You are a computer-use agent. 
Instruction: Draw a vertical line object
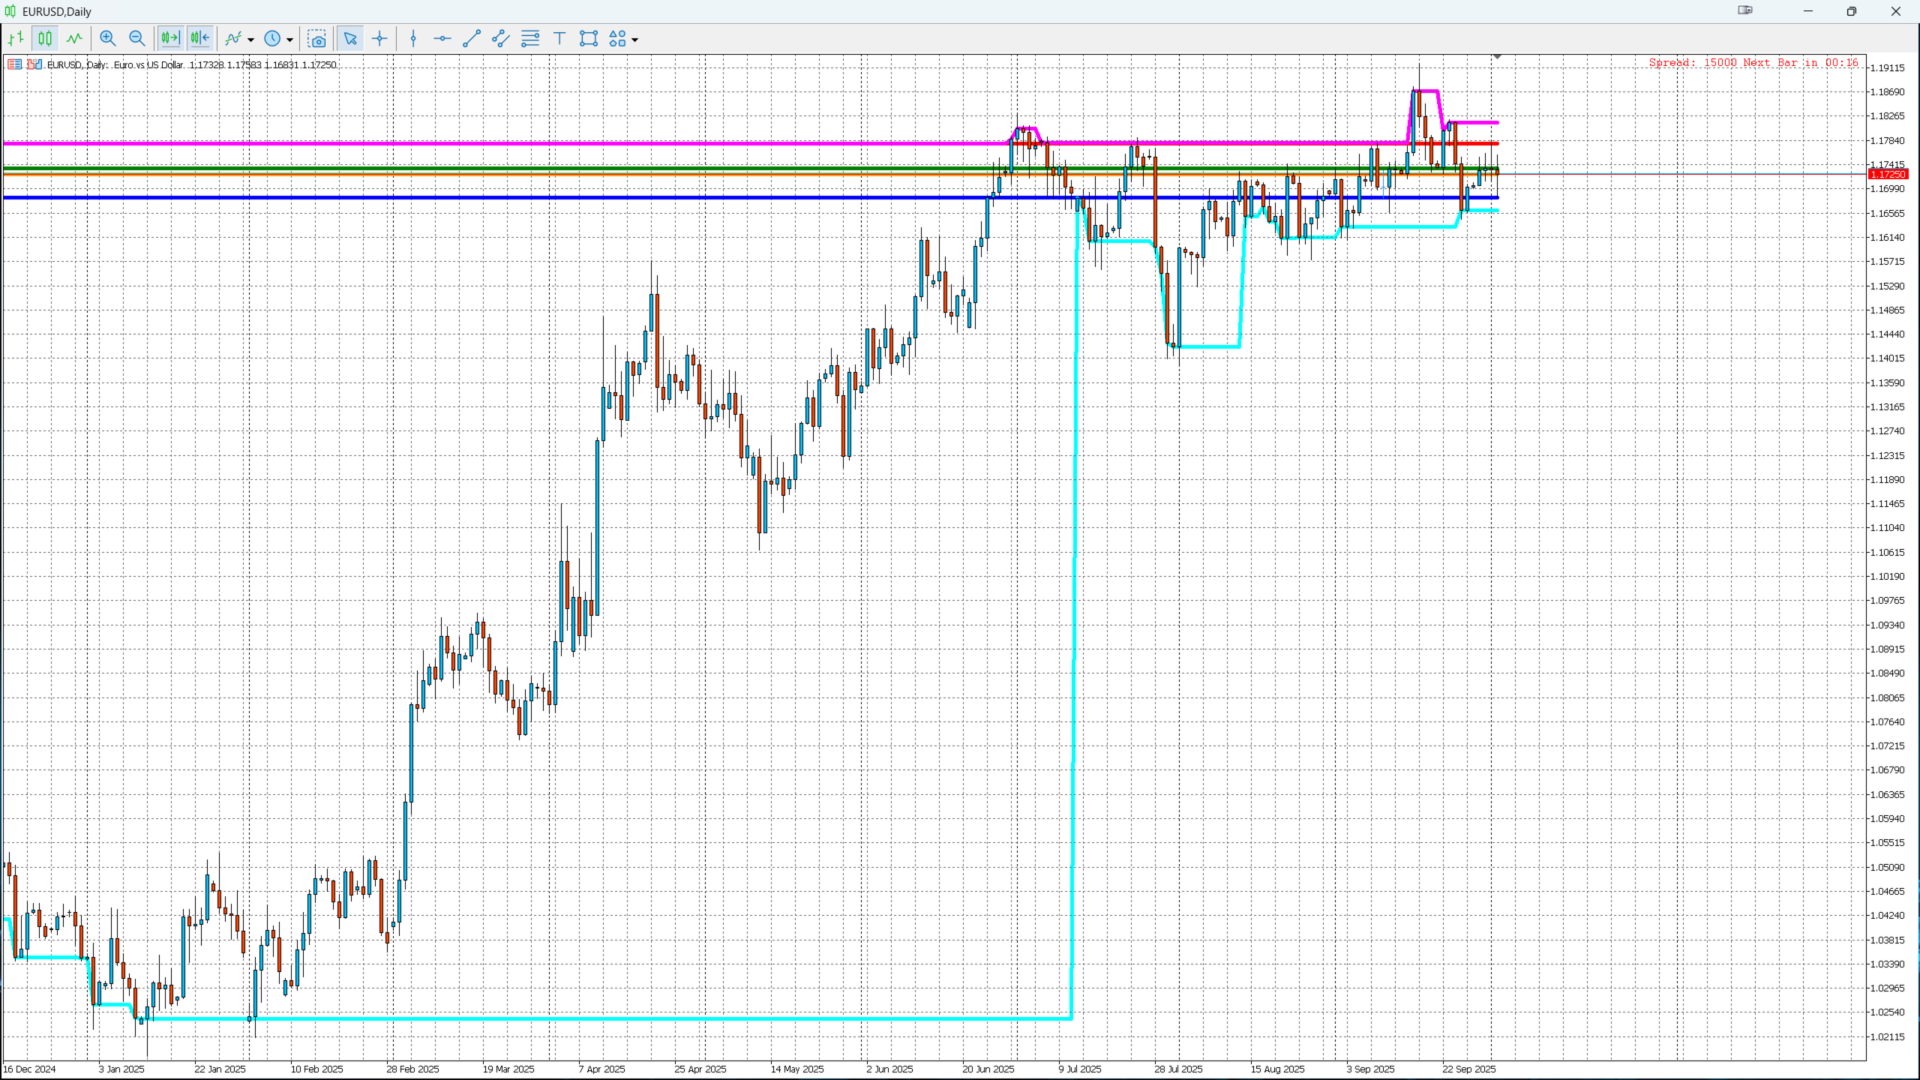(x=413, y=39)
